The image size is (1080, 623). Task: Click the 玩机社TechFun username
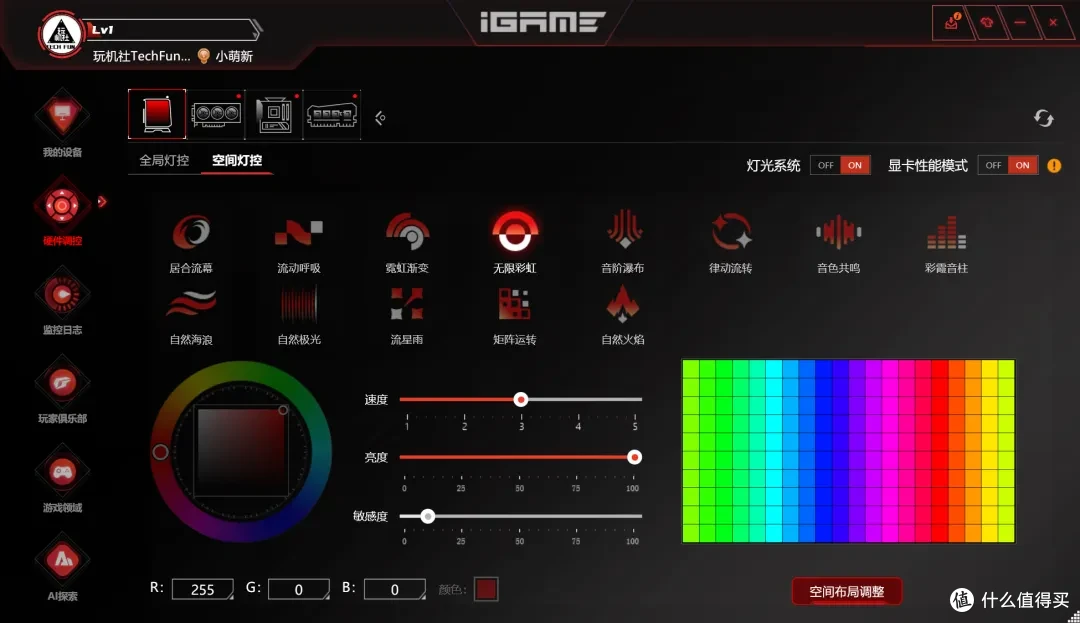(141, 56)
